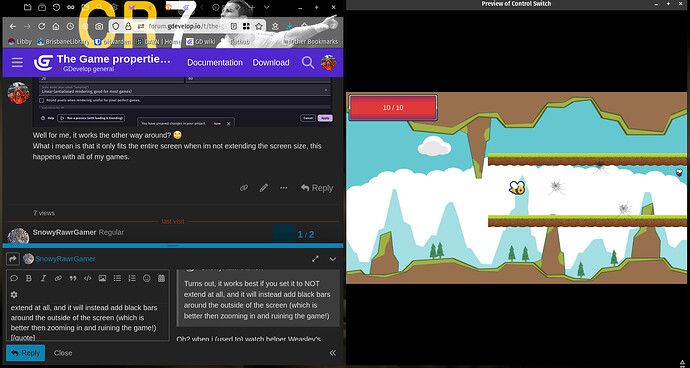Insert a hyperlink in the composer

coord(58,278)
